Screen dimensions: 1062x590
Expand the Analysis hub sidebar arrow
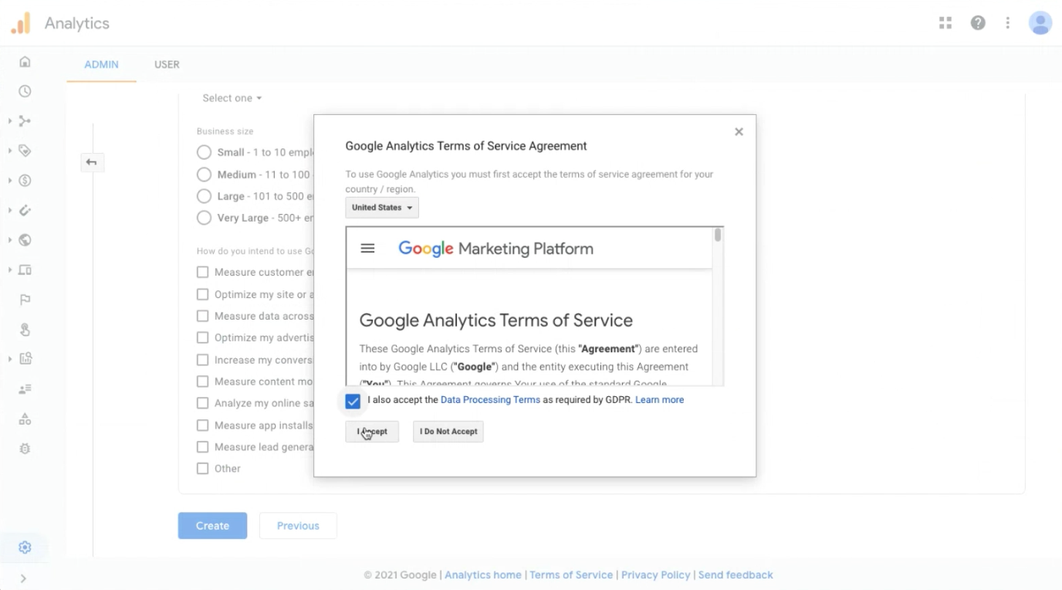click(9, 358)
